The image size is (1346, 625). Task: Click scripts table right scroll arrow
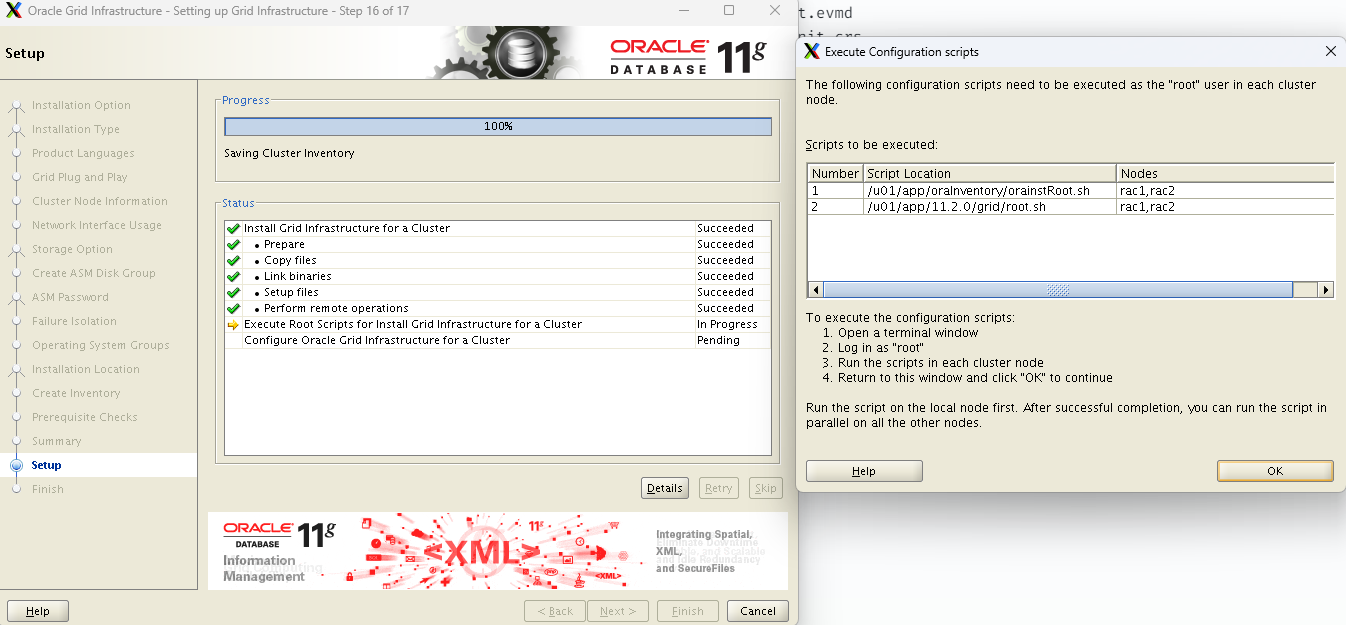pos(1326,289)
